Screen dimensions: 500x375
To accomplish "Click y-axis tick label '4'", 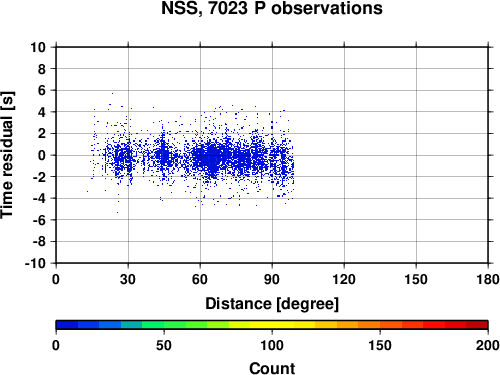I will tap(42, 112).
